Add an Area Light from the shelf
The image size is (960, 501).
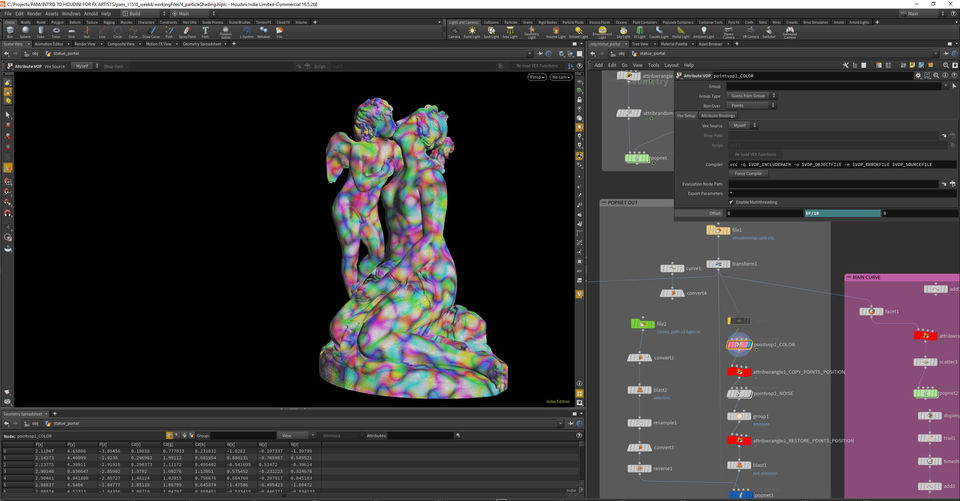coord(509,31)
